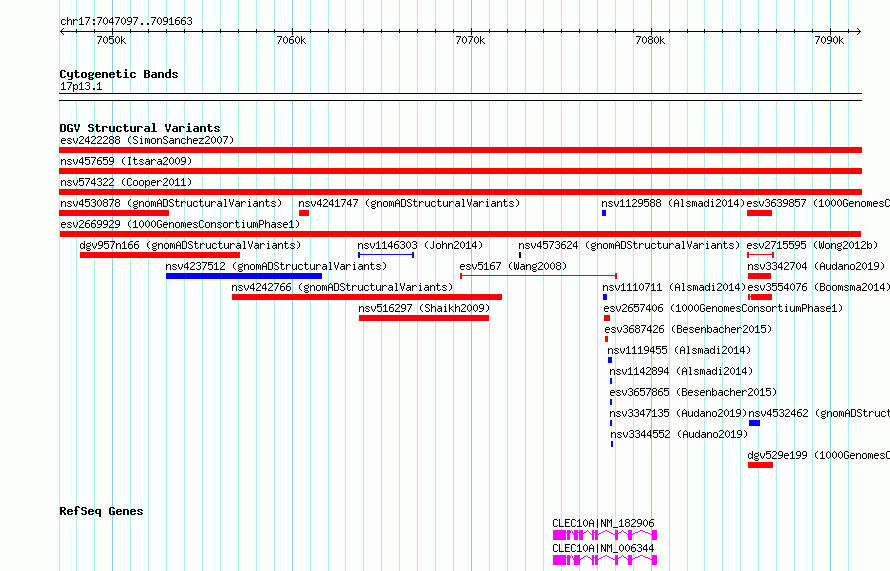Select the nsv516297 (Shaikh2009) red bar

(x=423, y=318)
